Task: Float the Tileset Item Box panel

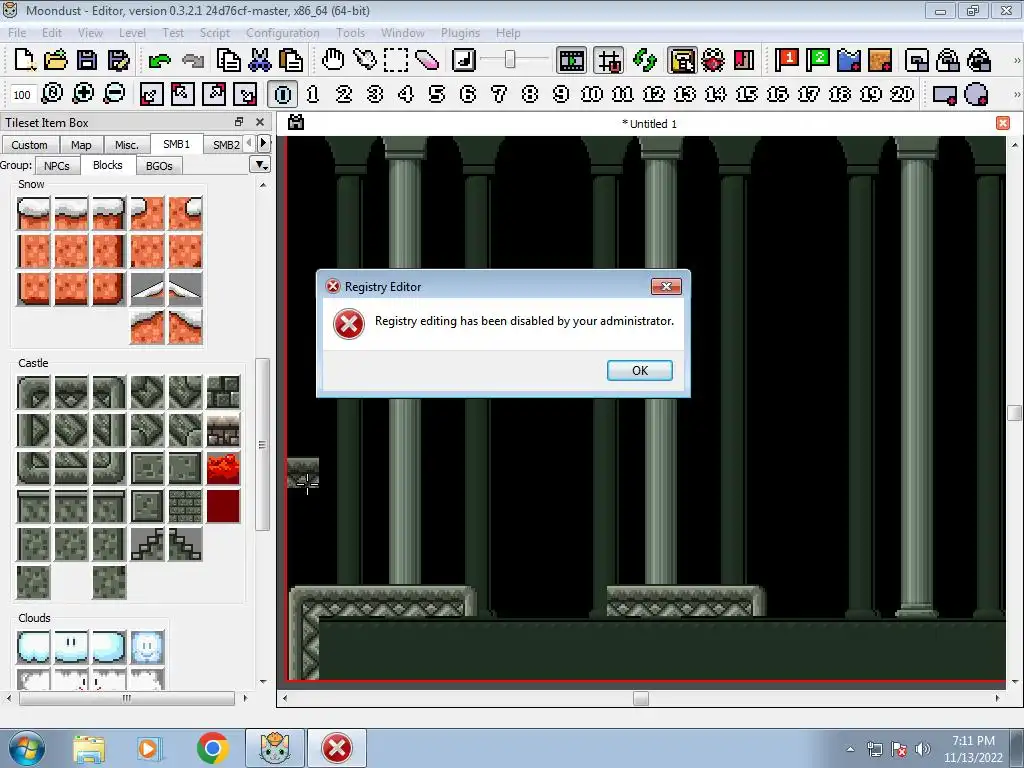Action: [239, 122]
